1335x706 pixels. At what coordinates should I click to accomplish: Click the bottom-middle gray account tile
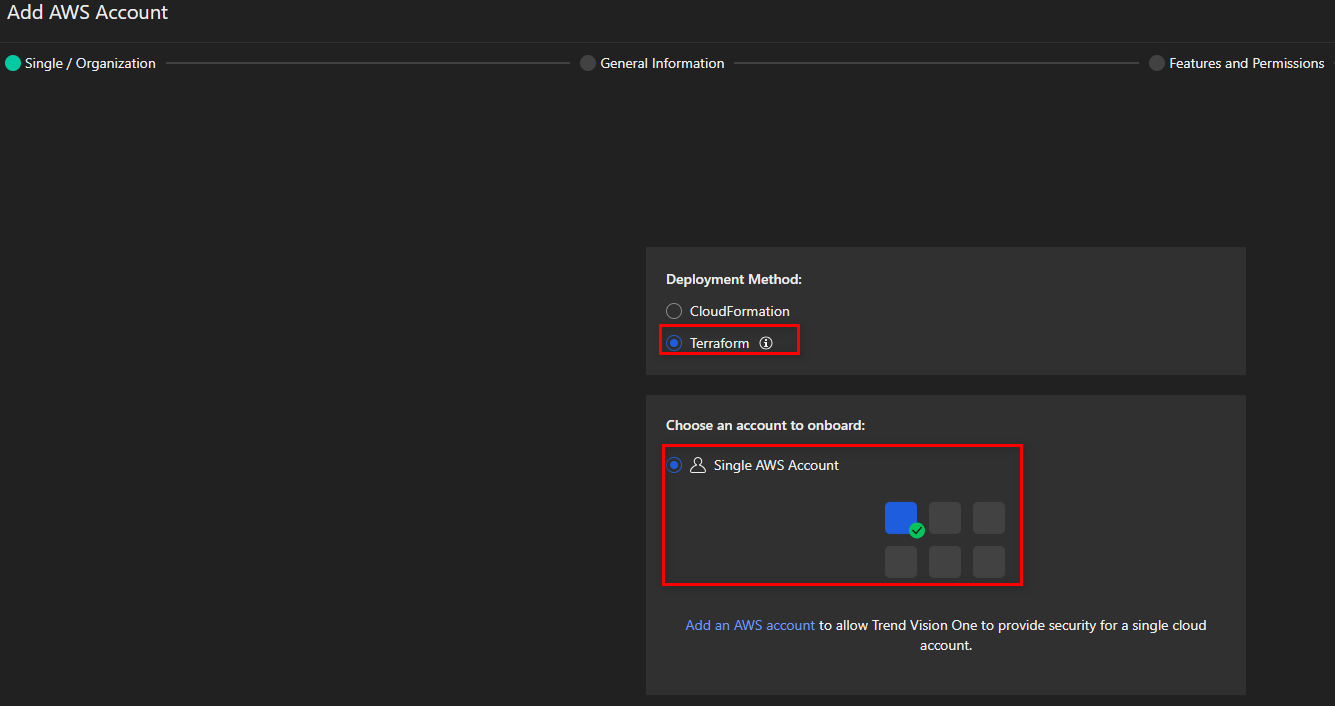[x=944, y=562]
